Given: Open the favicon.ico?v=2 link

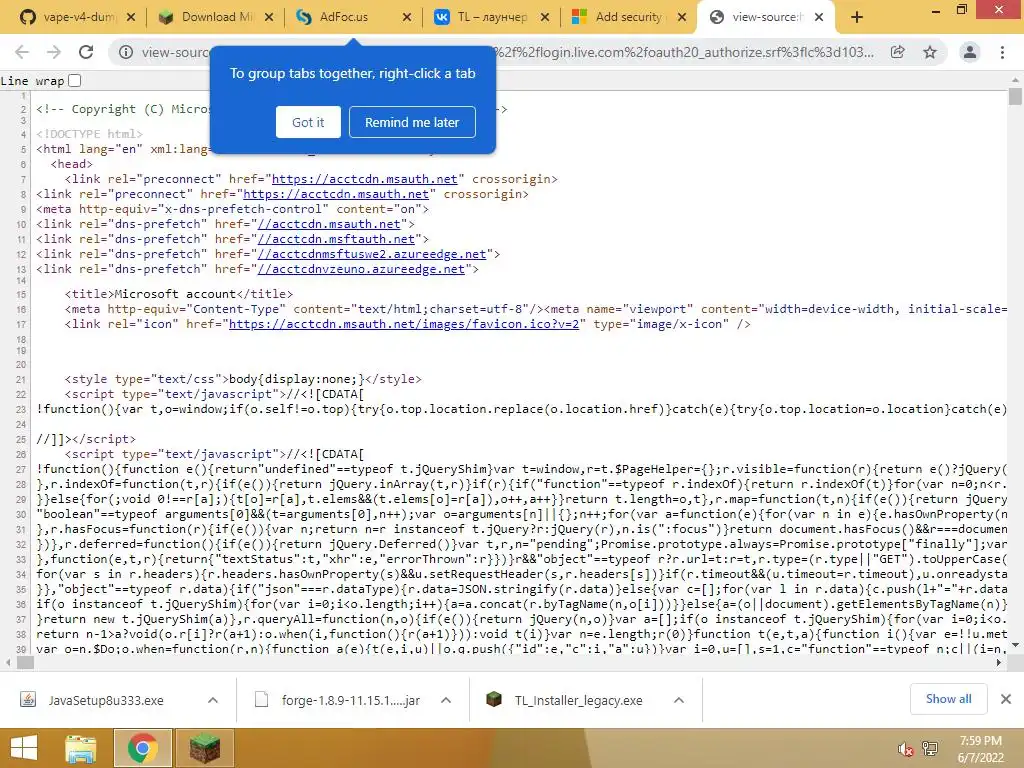Looking at the screenshot, I should coord(404,324).
